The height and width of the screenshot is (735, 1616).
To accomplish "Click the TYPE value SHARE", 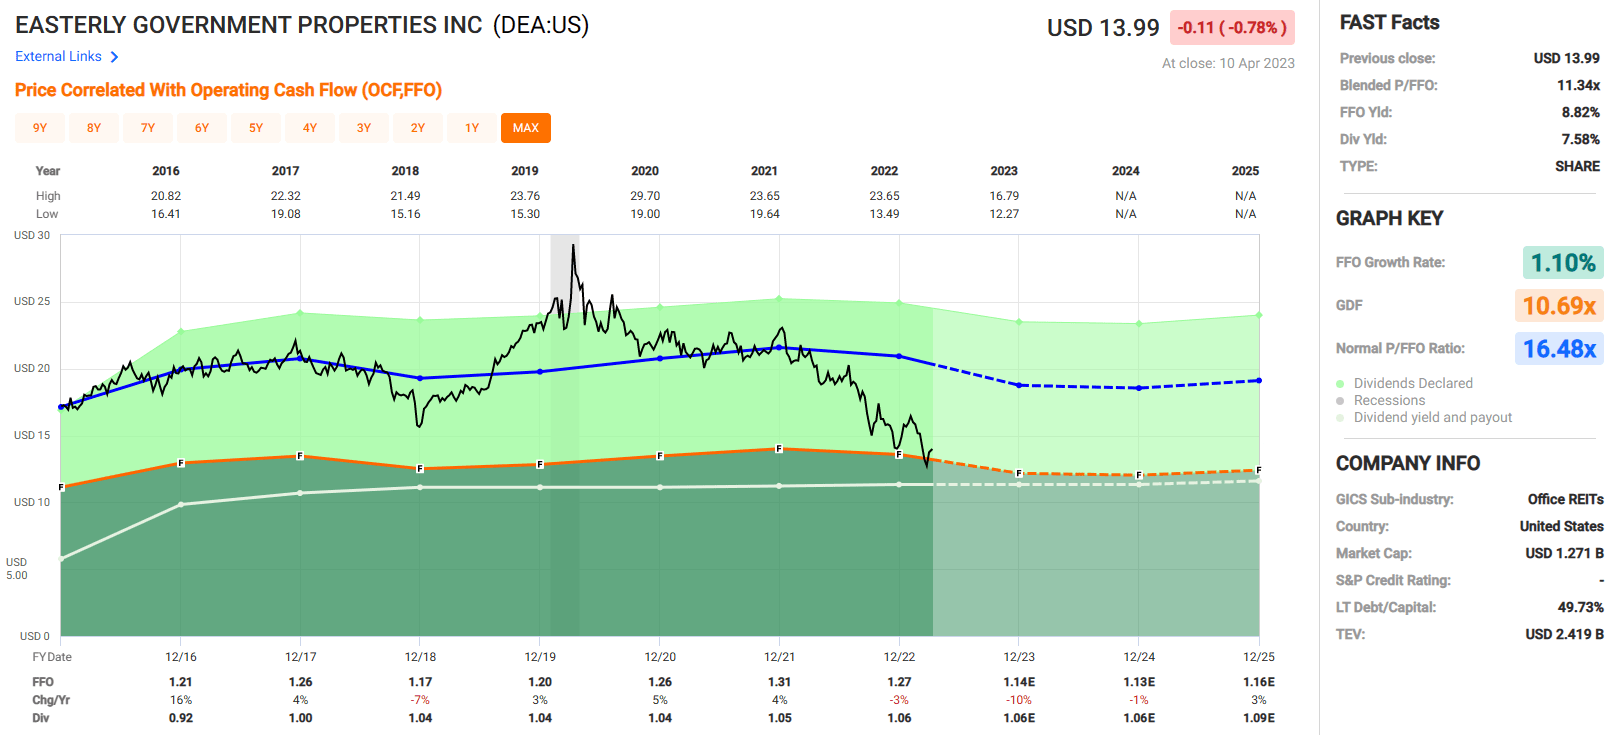I will point(1577,166).
